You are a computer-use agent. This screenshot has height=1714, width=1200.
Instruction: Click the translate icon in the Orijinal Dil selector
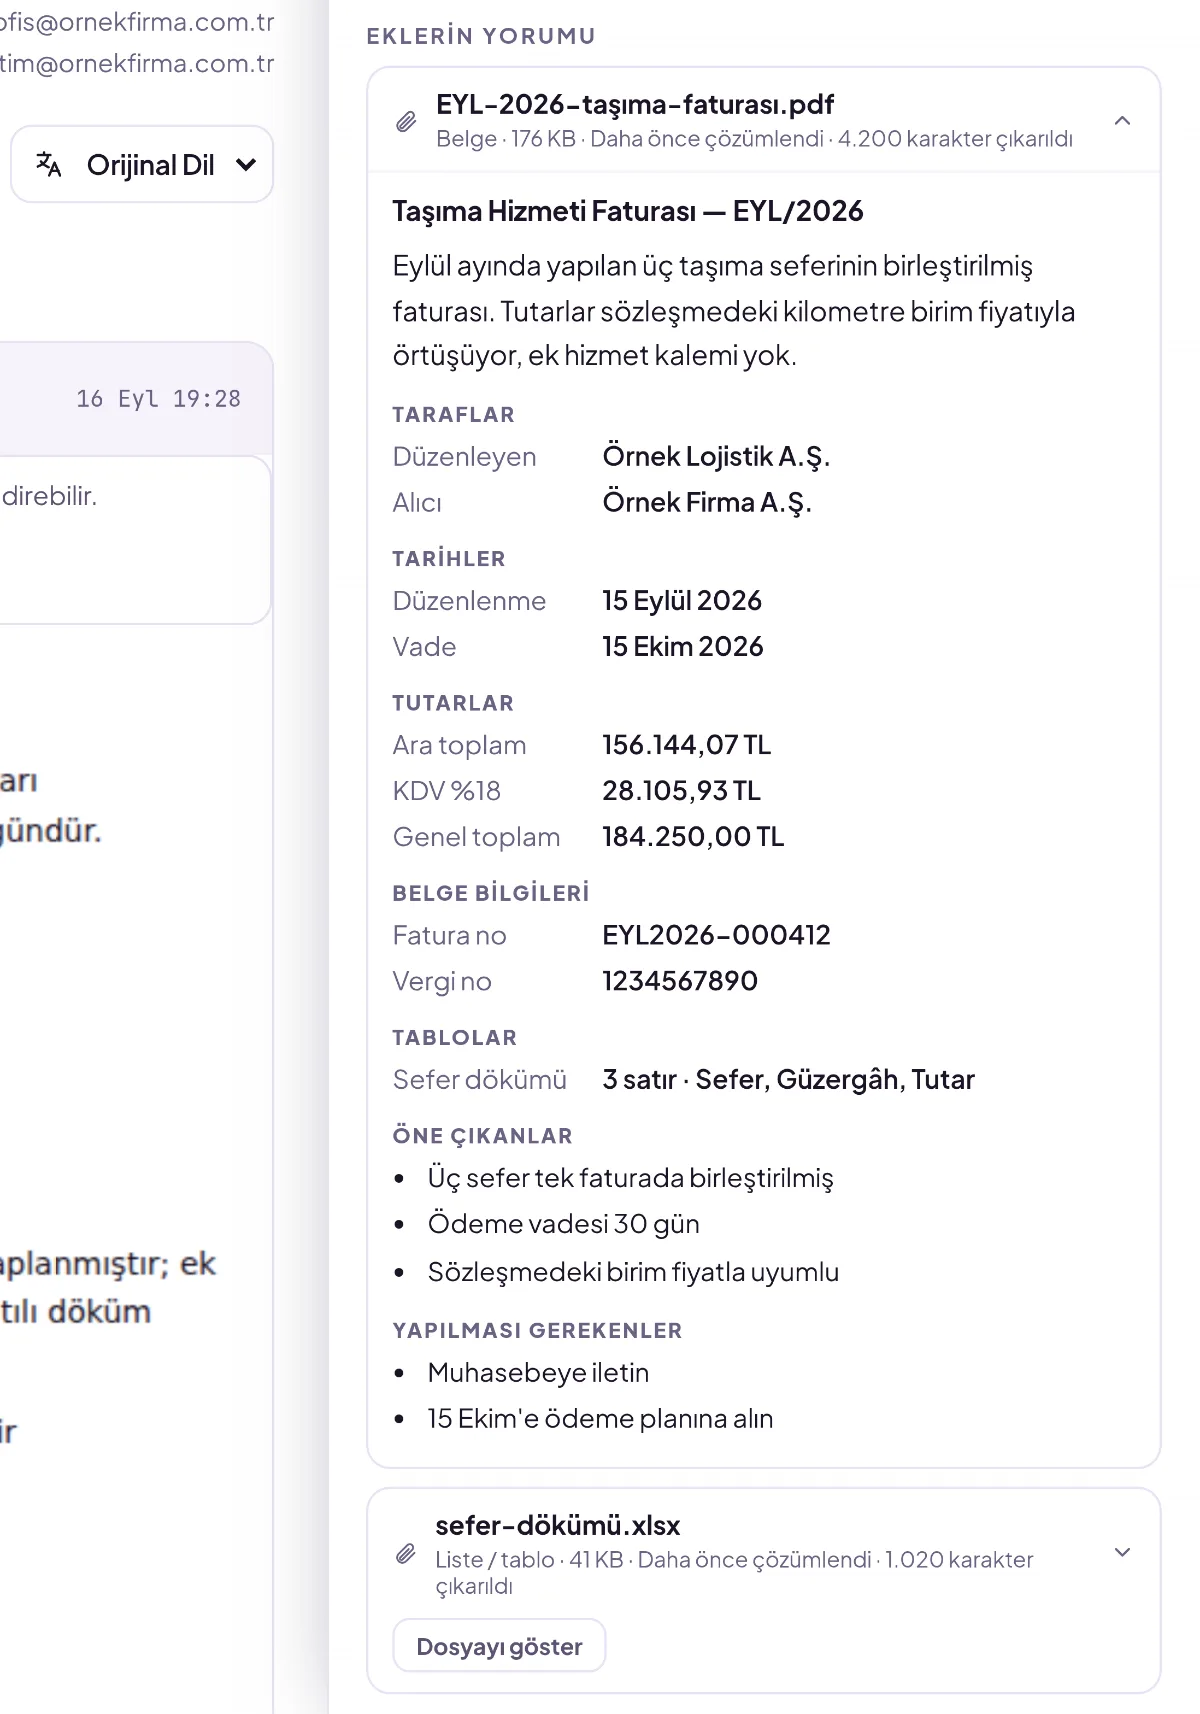tap(48, 164)
